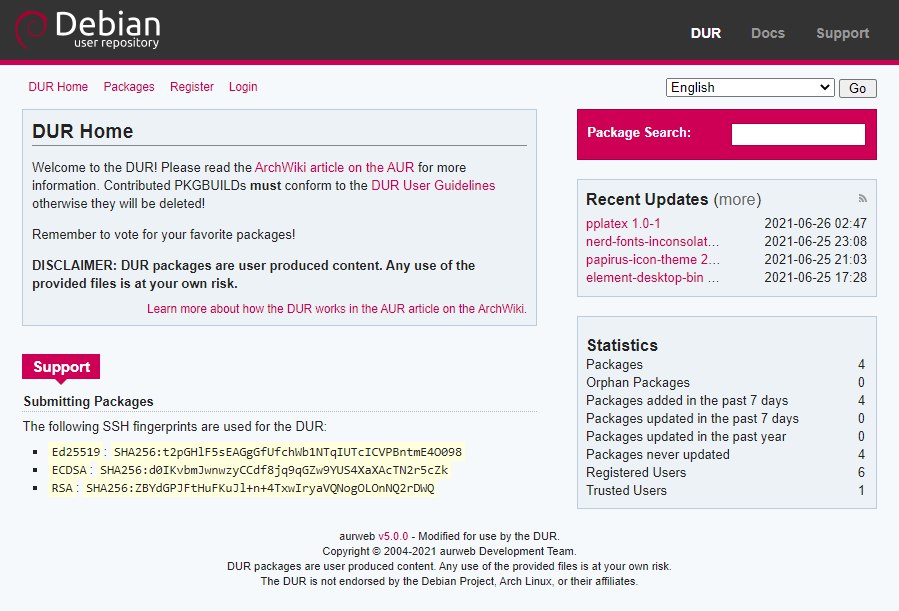Click the Debian user repository title text
The width and height of the screenshot is (899, 611).
[x=108, y=30]
